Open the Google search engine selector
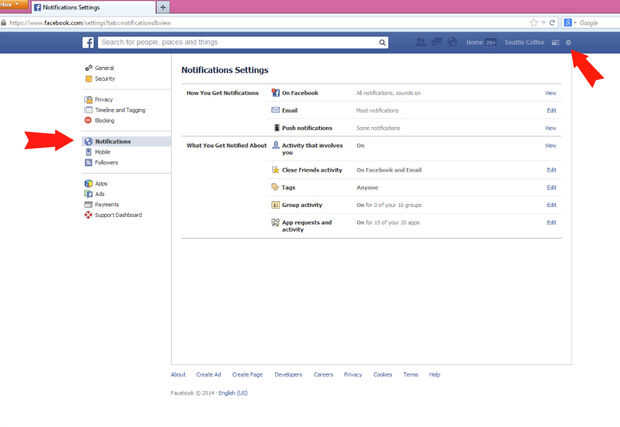This screenshot has width=620, height=427. coord(569,23)
